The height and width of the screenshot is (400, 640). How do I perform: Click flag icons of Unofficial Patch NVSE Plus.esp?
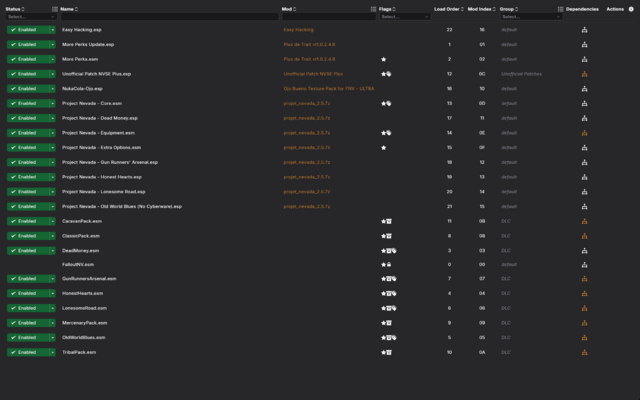[x=386, y=74]
